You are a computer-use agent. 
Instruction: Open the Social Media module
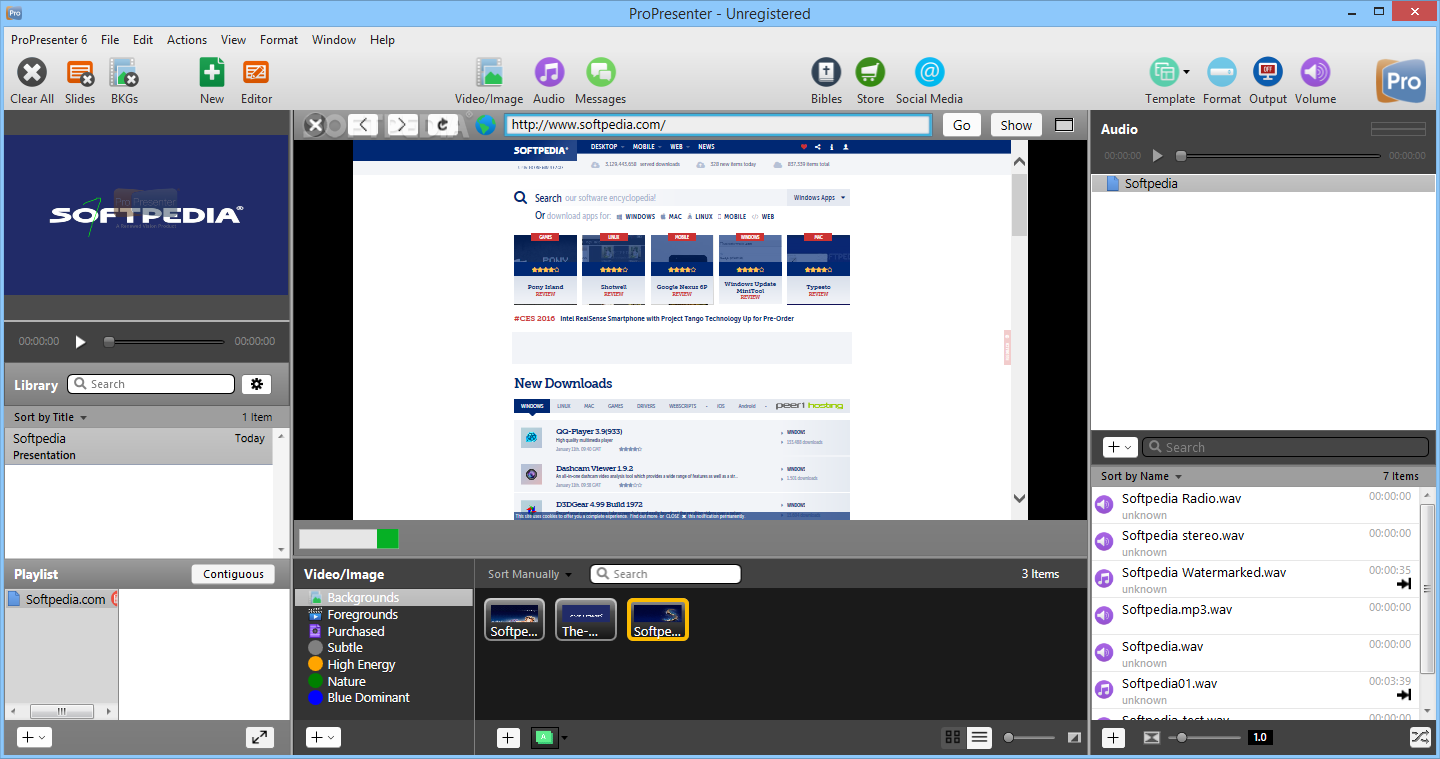(929, 73)
